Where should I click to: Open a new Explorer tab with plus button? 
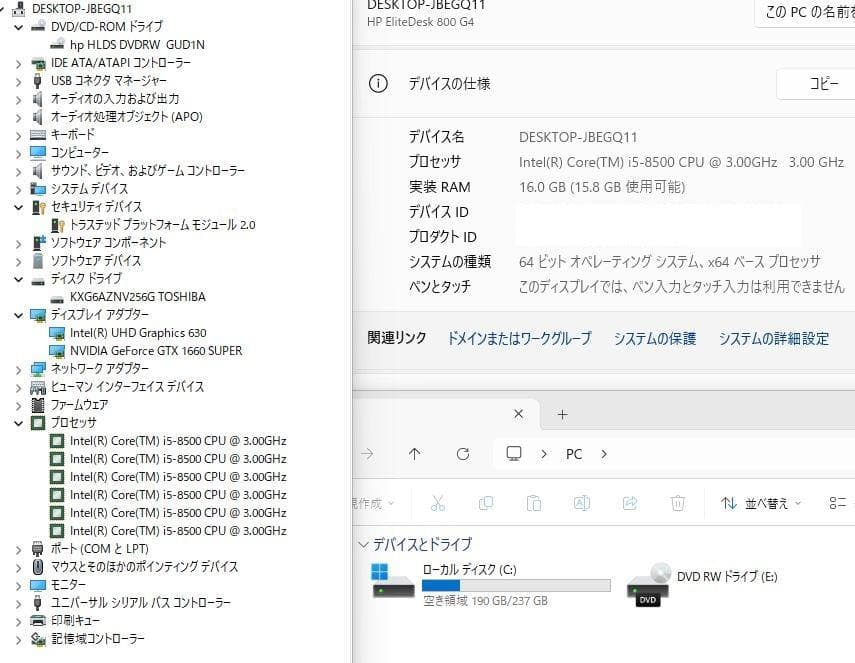(x=562, y=413)
